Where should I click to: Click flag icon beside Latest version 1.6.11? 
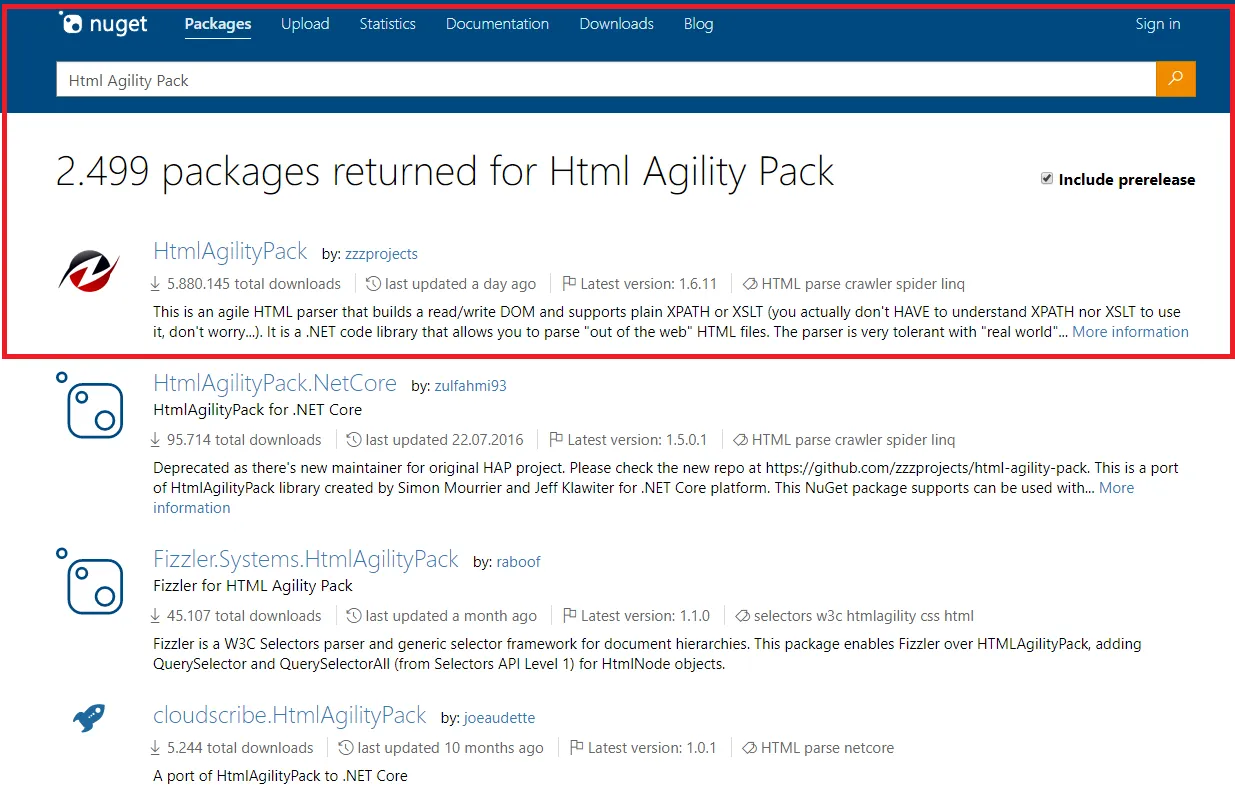(x=569, y=284)
